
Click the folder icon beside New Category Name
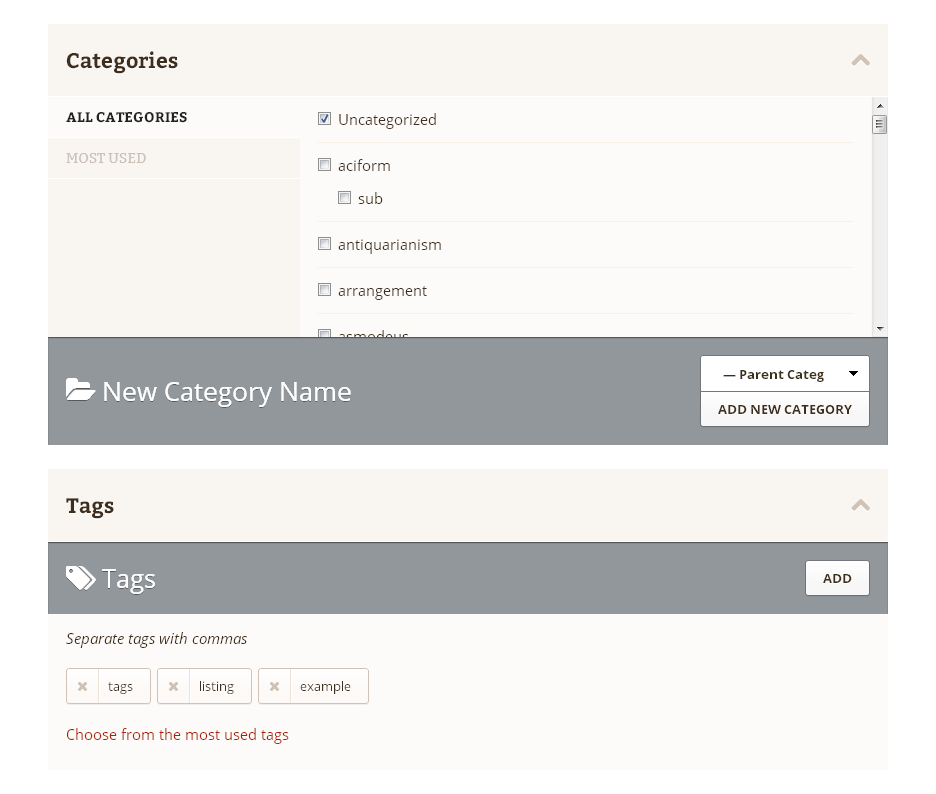tap(80, 390)
